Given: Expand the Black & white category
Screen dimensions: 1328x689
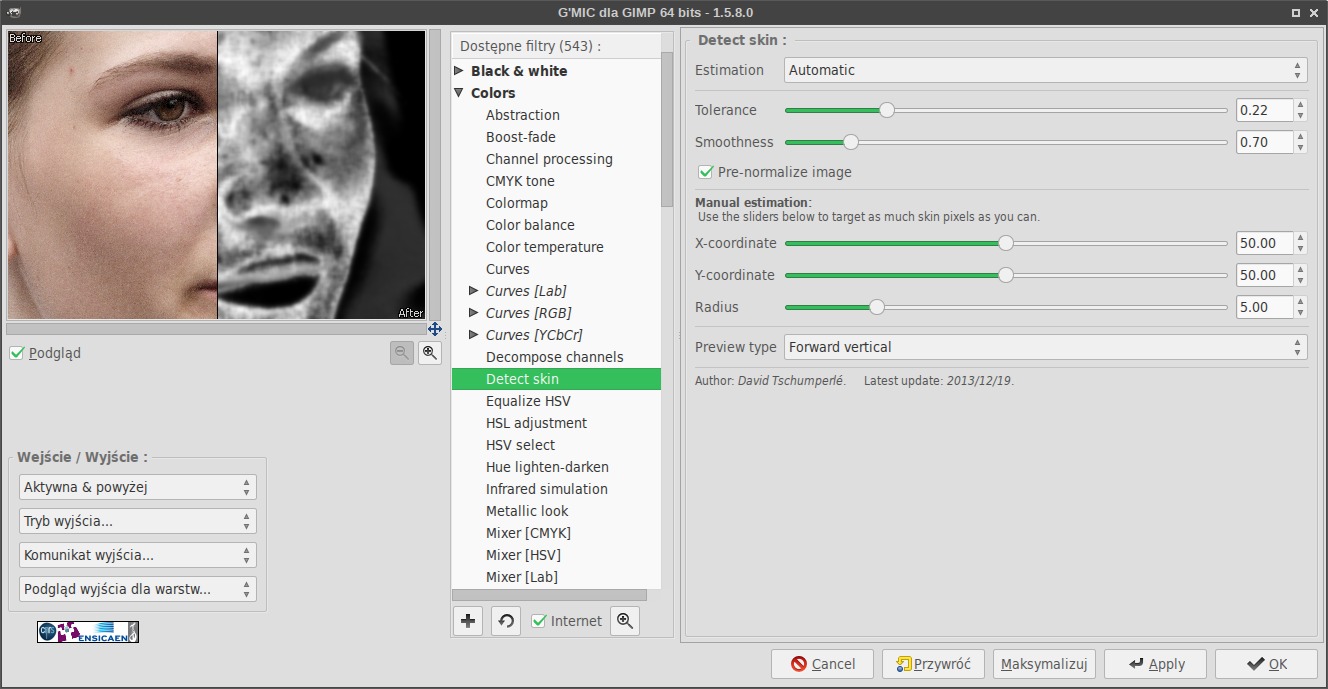Looking at the screenshot, I should click(x=460, y=71).
